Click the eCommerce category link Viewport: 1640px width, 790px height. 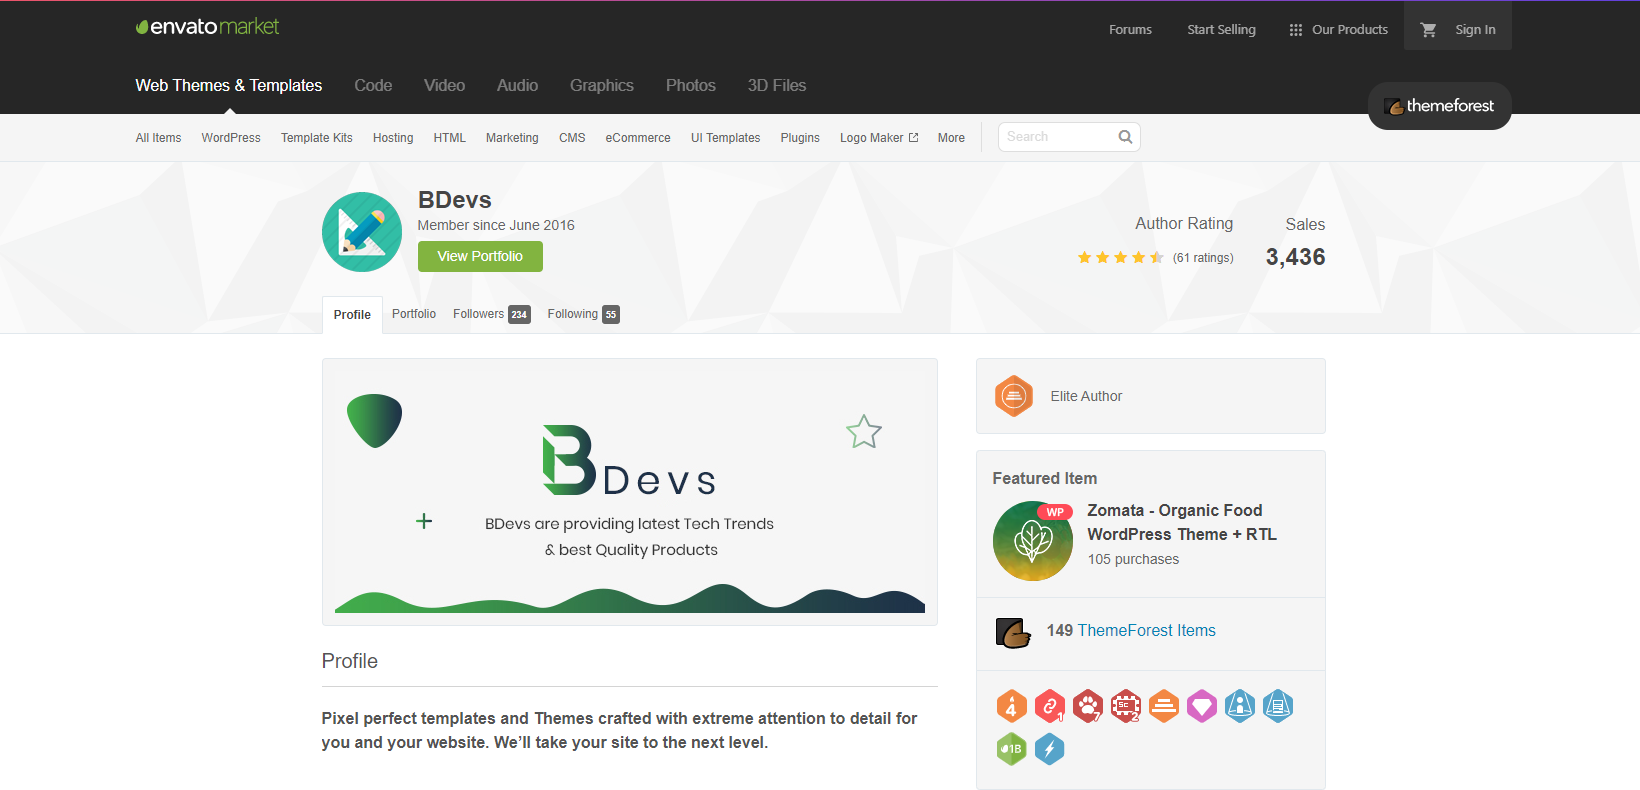(638, 138)
